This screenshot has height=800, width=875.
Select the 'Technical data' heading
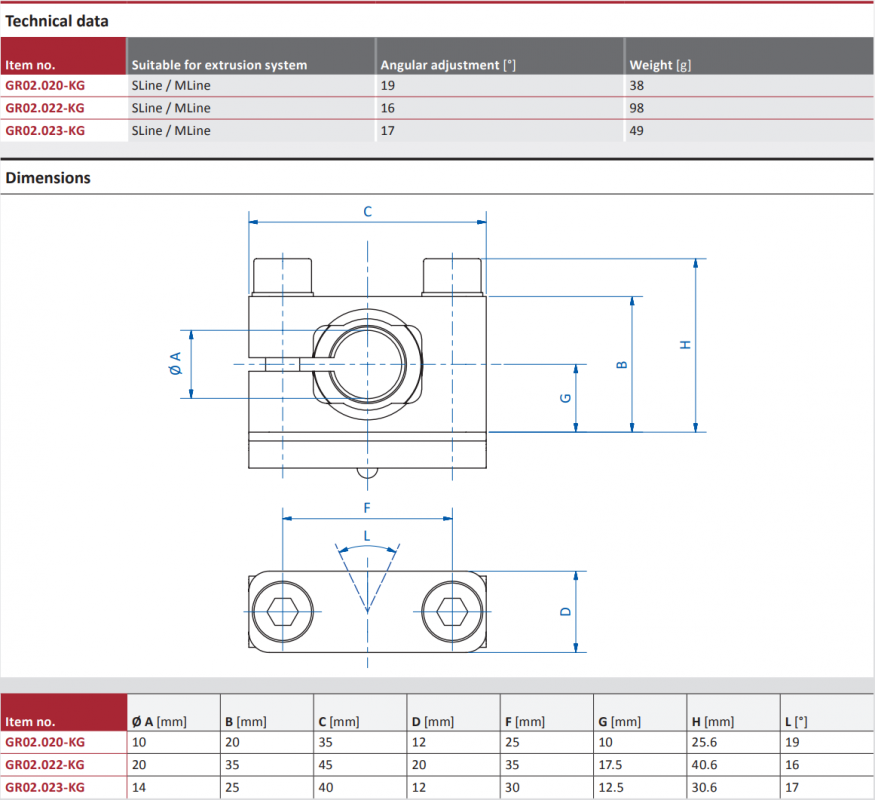click(56, 21)
